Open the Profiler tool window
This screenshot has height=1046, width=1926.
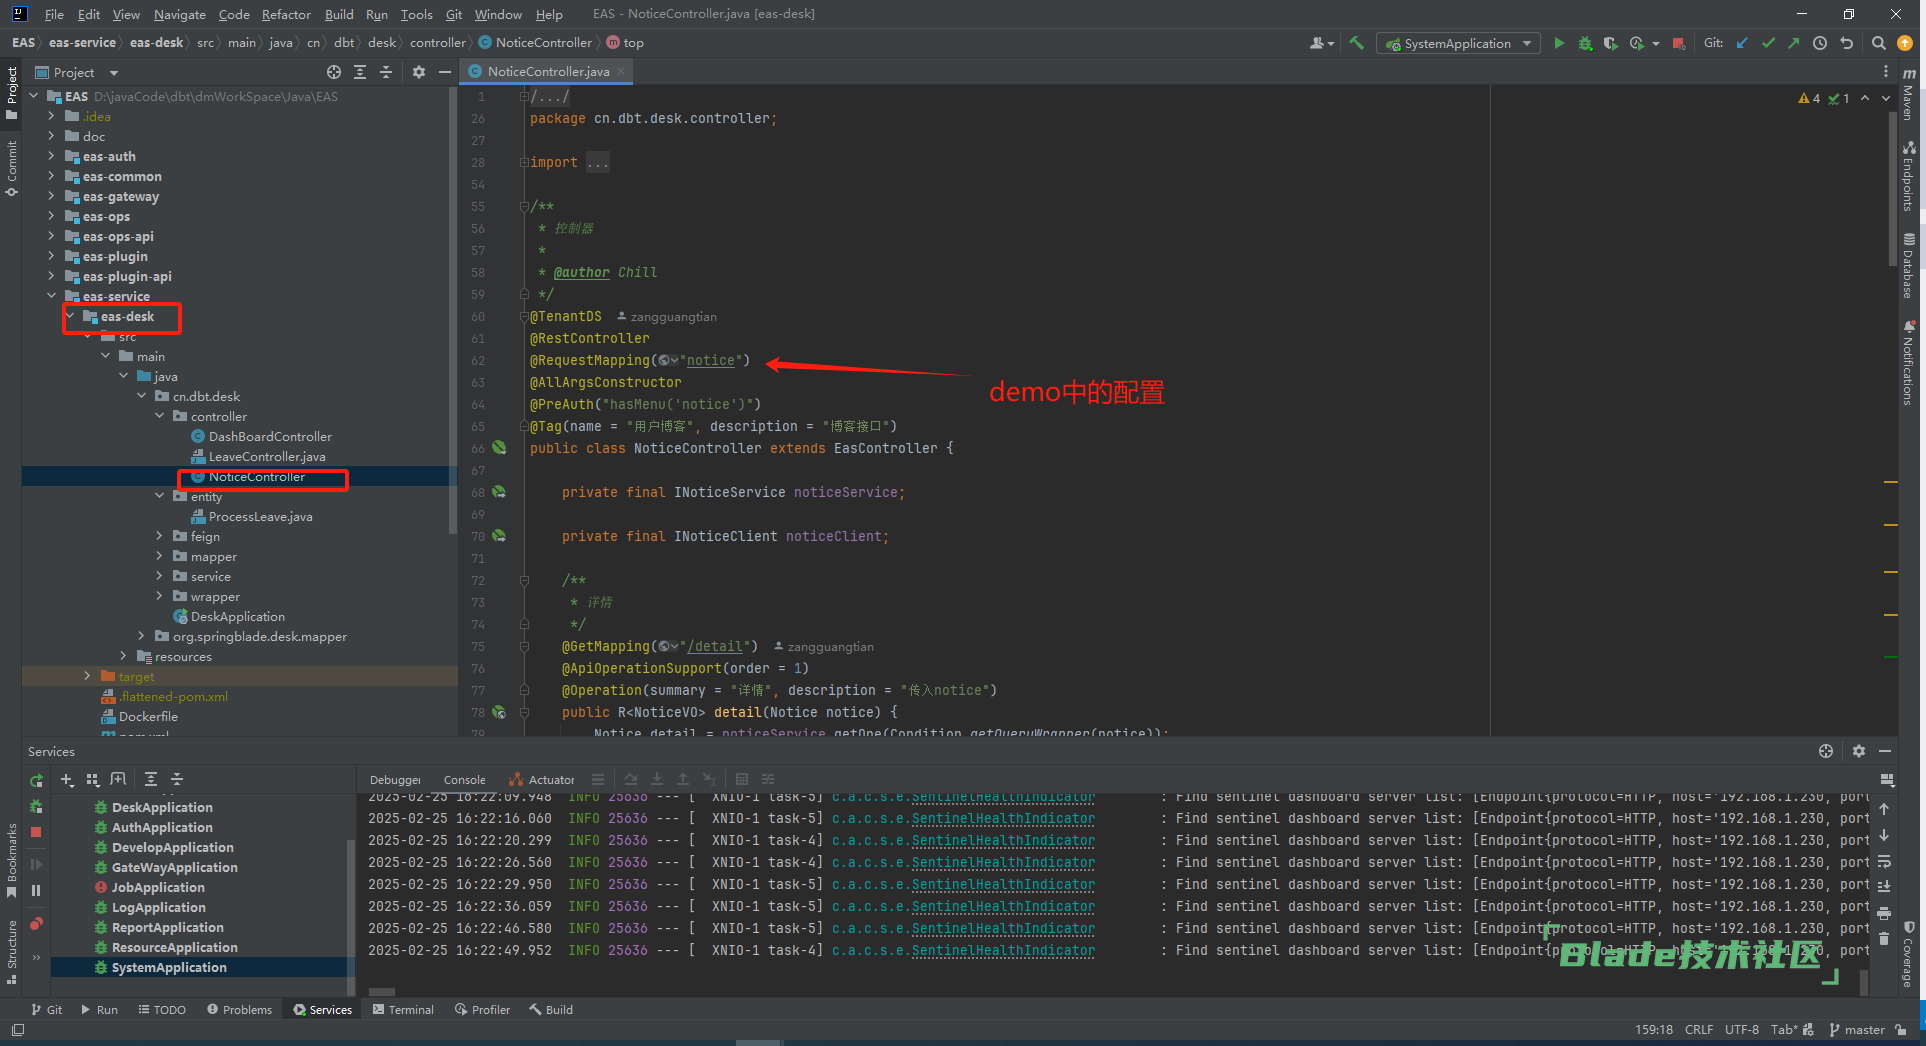[482, 1010]
